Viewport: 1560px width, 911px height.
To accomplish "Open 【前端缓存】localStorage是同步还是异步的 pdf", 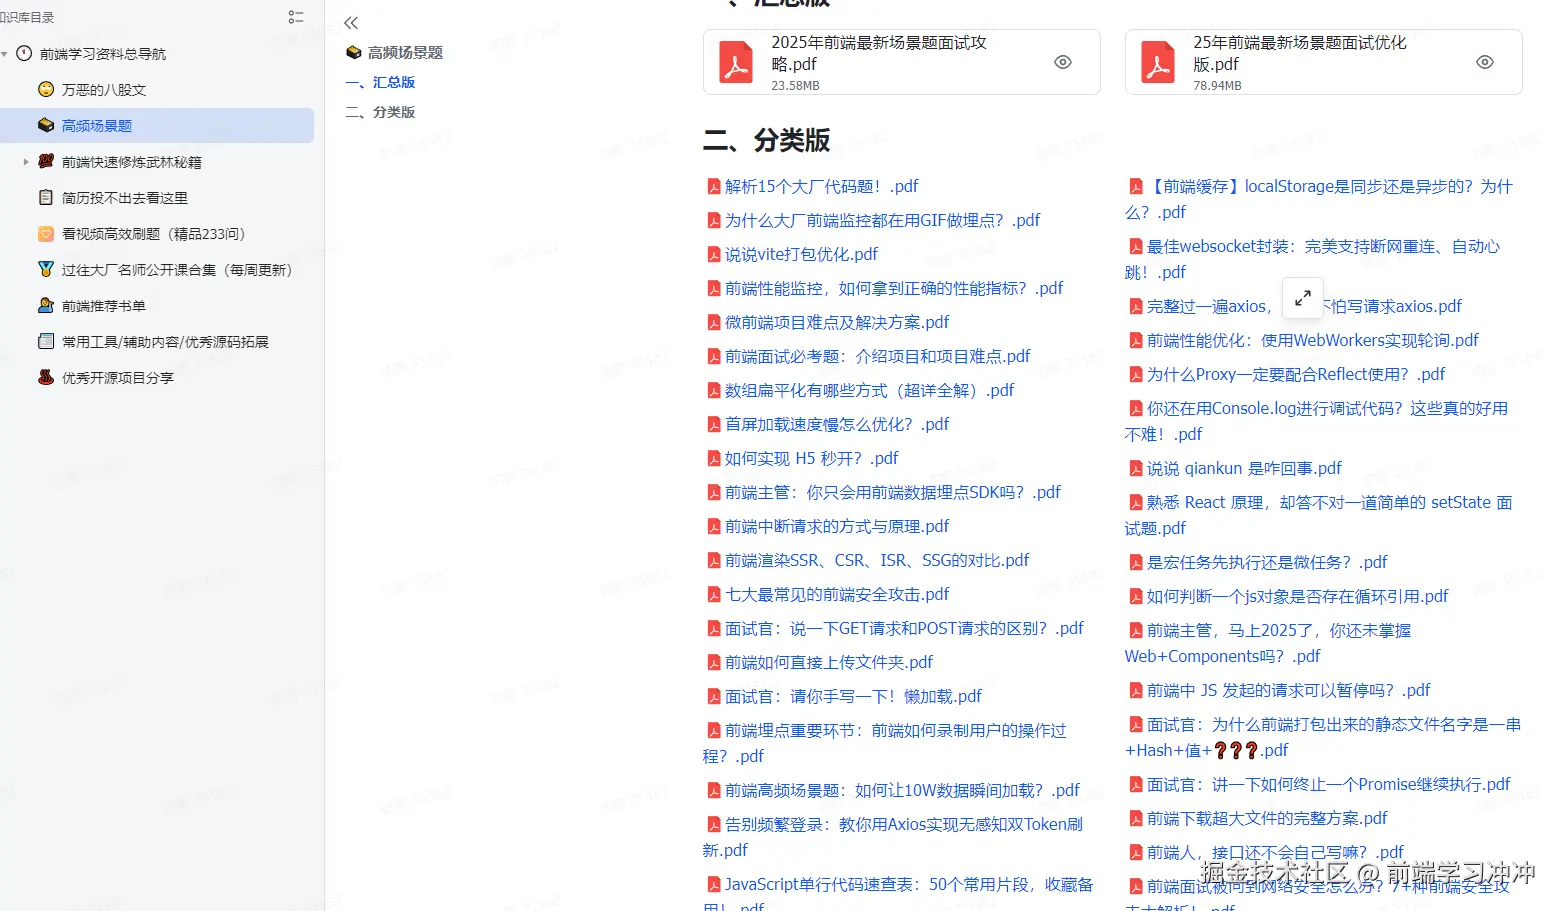I will coord(1319,199).
